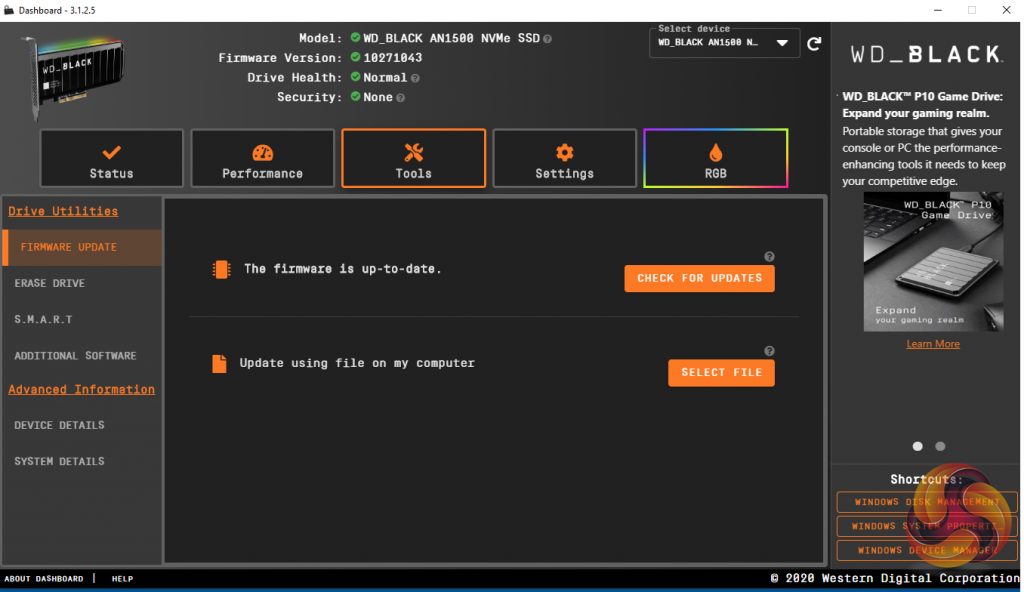Screen dimensions: 1024x592
Task: Click the Check For Updates button
Action: click(x=699, y=278)
